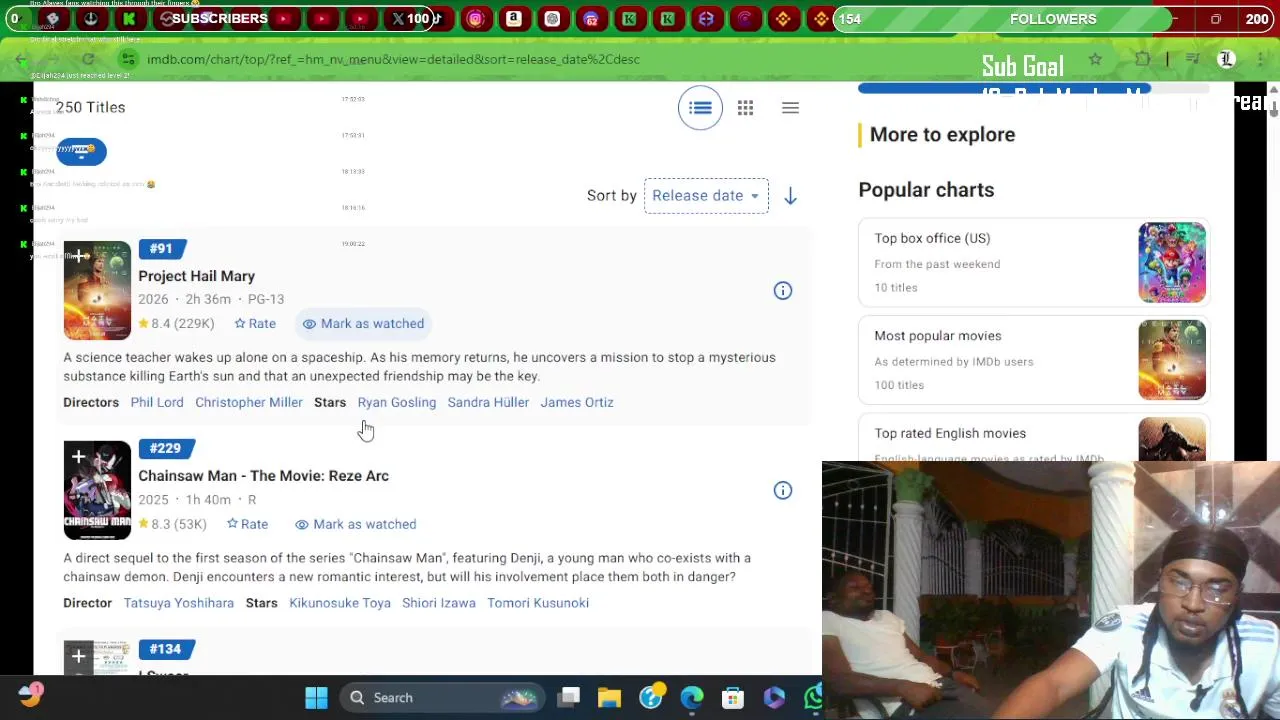Click the Chainsaw Man poster
The width and height of the screenshot is (1280, 720).
tap(97, 490)
